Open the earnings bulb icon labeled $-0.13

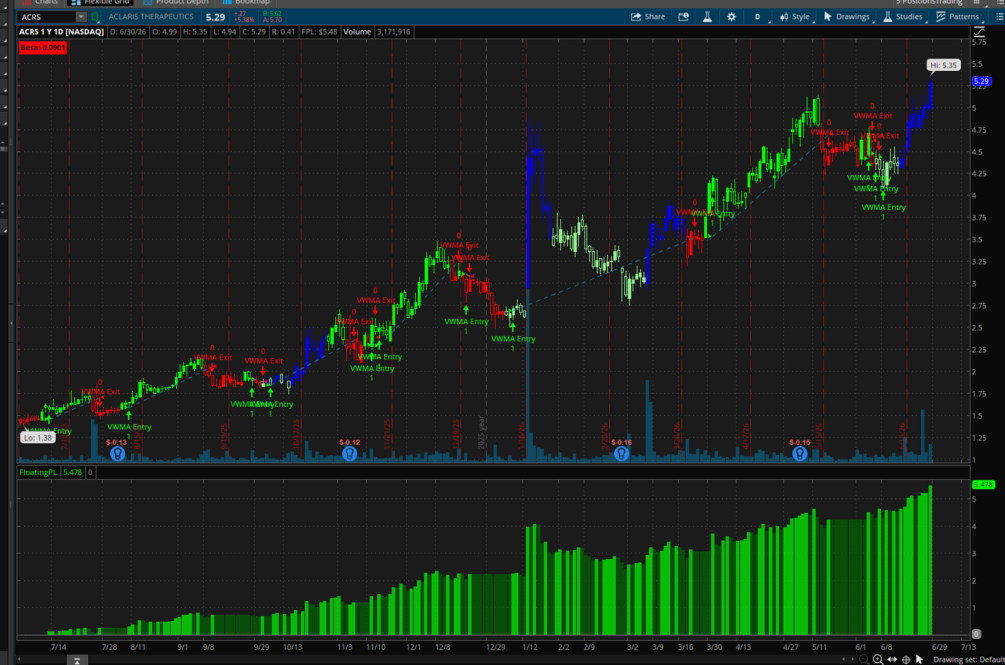coord(117,454)
